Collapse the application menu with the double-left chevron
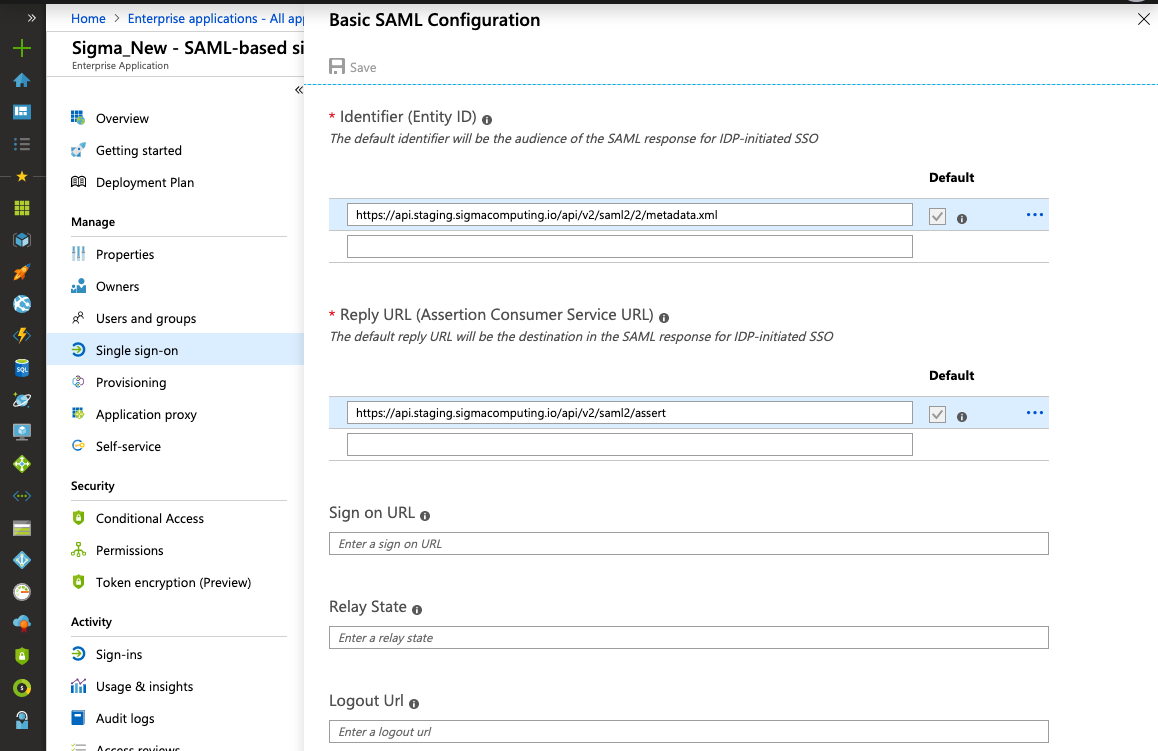 [x=298, y=90]
